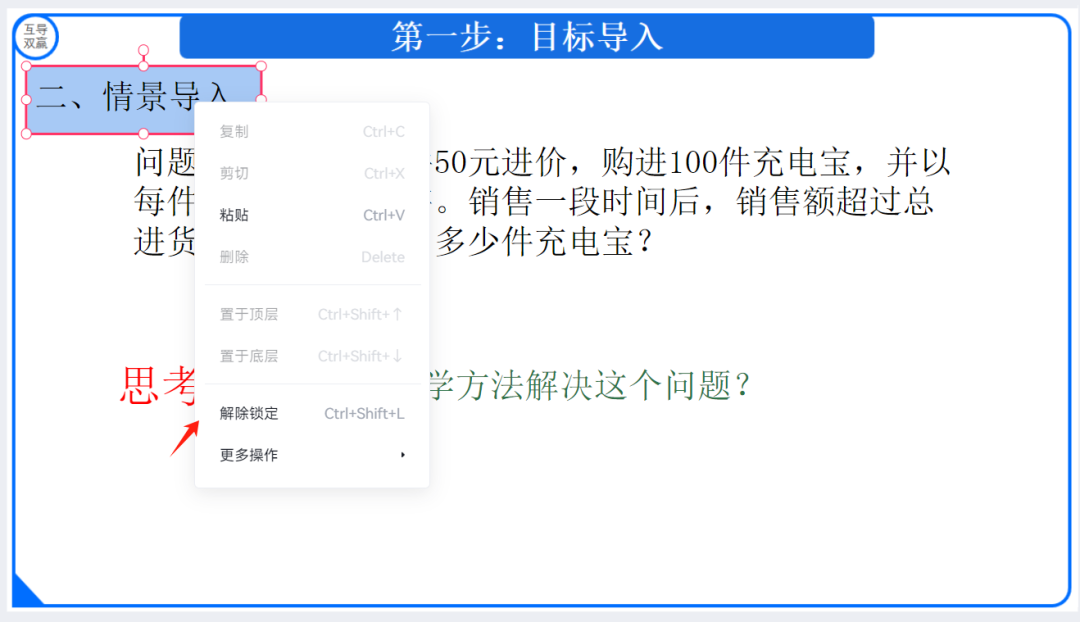Click the 复制 context menu entry
Image resolution: width=1080 pixels, height=622 pixels.
click(232, 130)
